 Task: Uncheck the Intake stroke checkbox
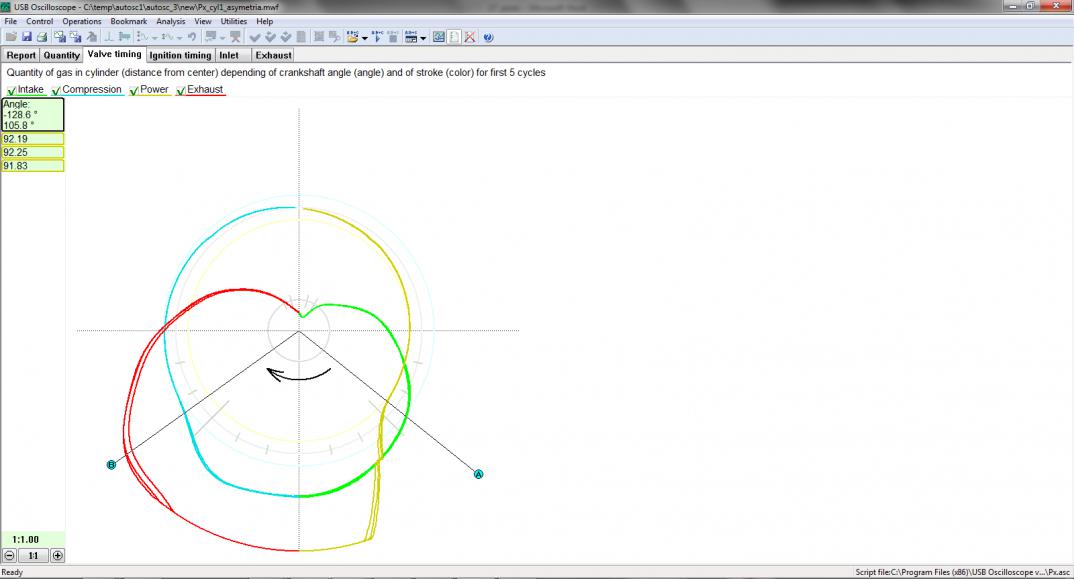coord(11,91)
